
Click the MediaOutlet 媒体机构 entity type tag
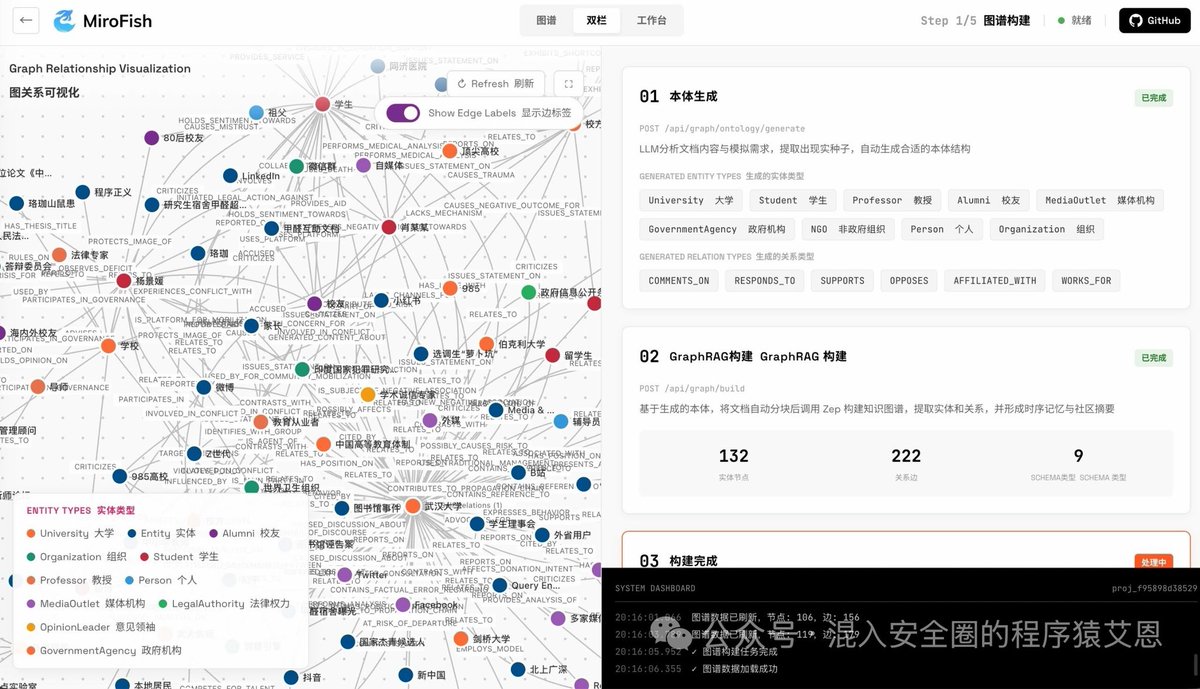[x=1100, y=200]
